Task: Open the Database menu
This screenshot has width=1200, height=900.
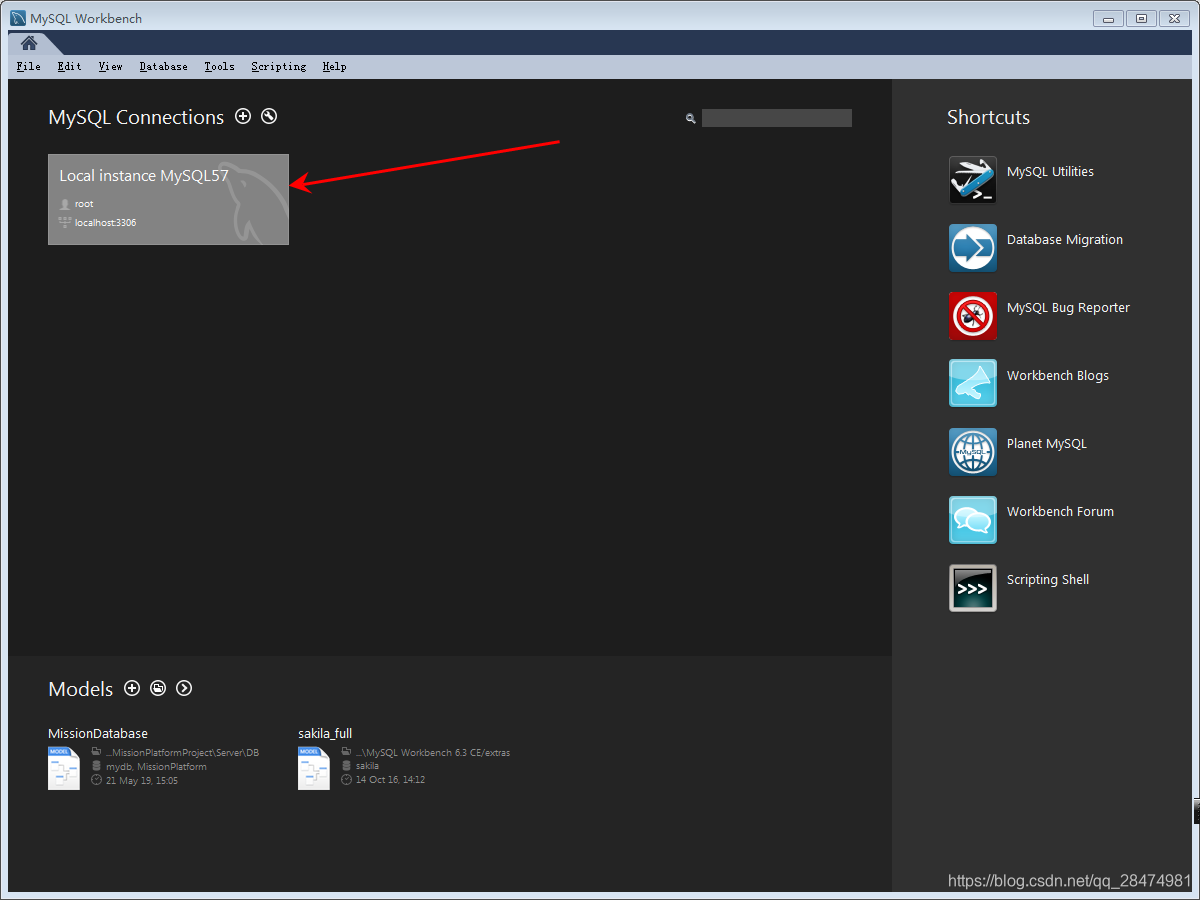Action: [163, 66]
